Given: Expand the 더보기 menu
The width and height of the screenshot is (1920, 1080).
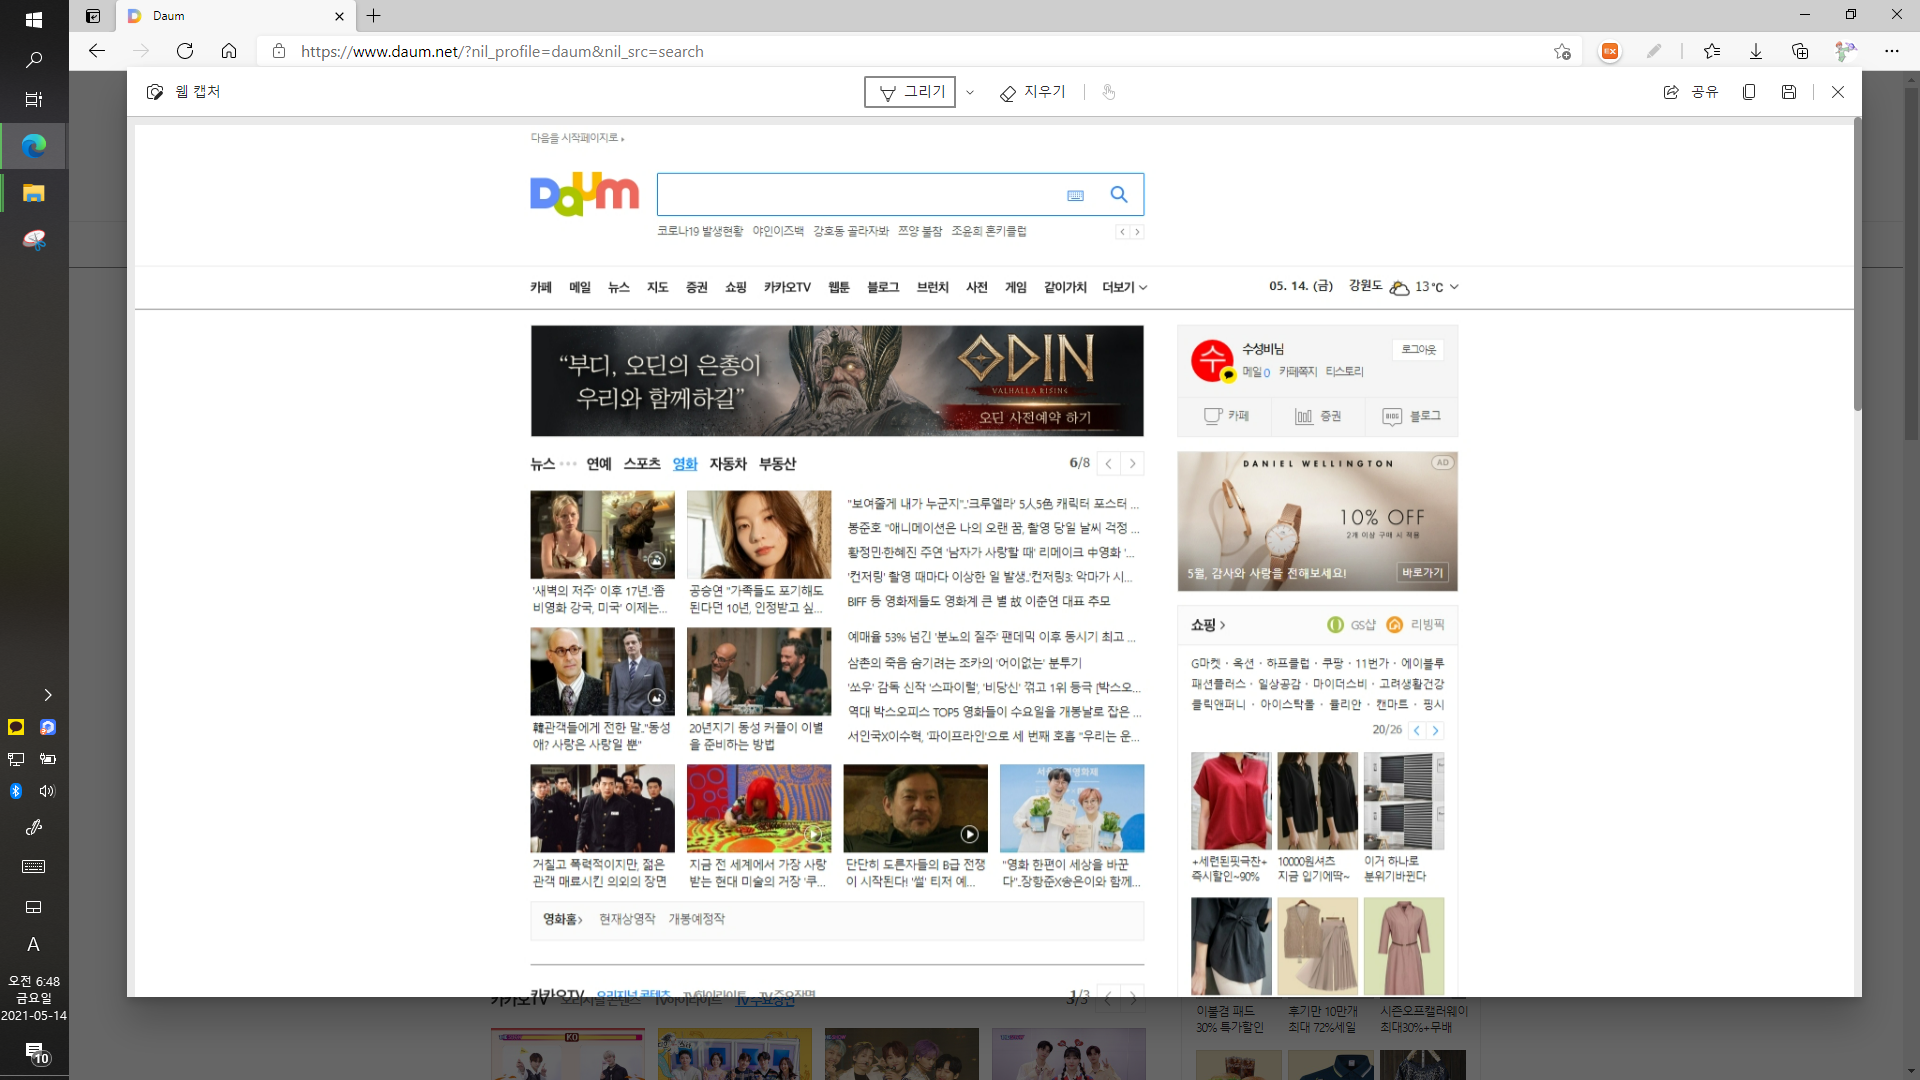Looking at the screenshot, I should (x=1124, y=288).
